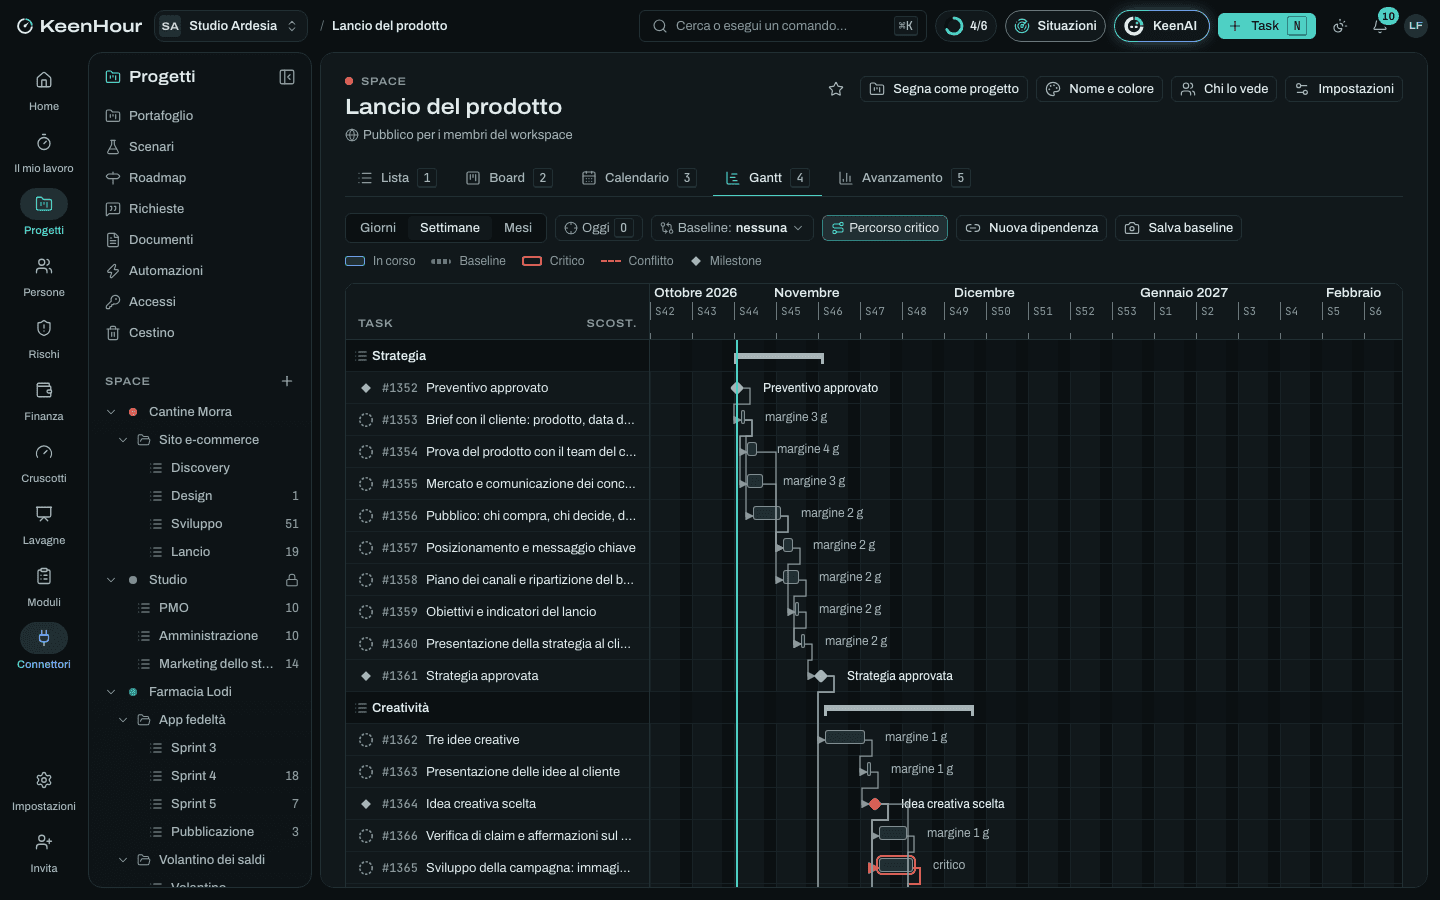Click Preventivo approvato milestone diamond
This screenshot has height=900, width=1440.
click(x=737, y=388)
